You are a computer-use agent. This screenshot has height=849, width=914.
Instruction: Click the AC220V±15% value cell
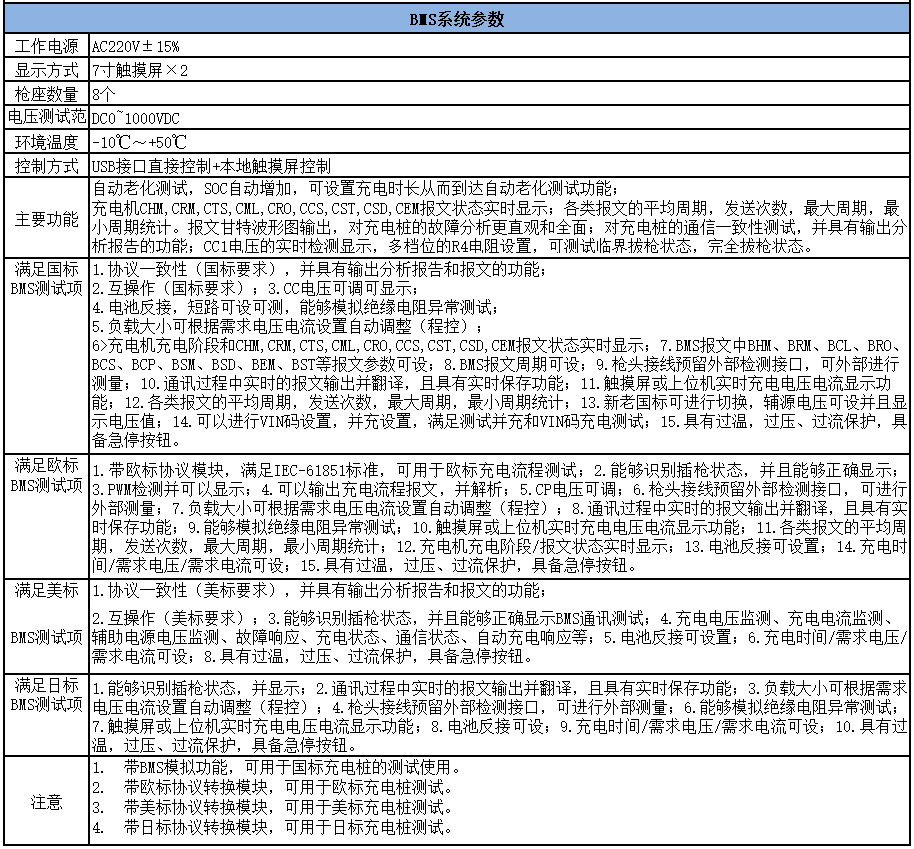click(x=136, y=46)
